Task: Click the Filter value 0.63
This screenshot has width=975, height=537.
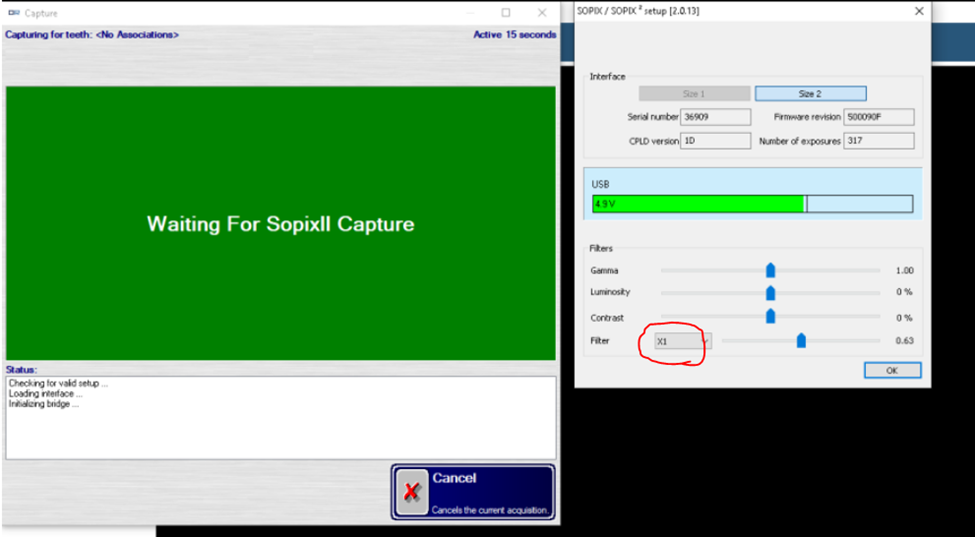Action: pyautogui.click(x=904, y=341)
